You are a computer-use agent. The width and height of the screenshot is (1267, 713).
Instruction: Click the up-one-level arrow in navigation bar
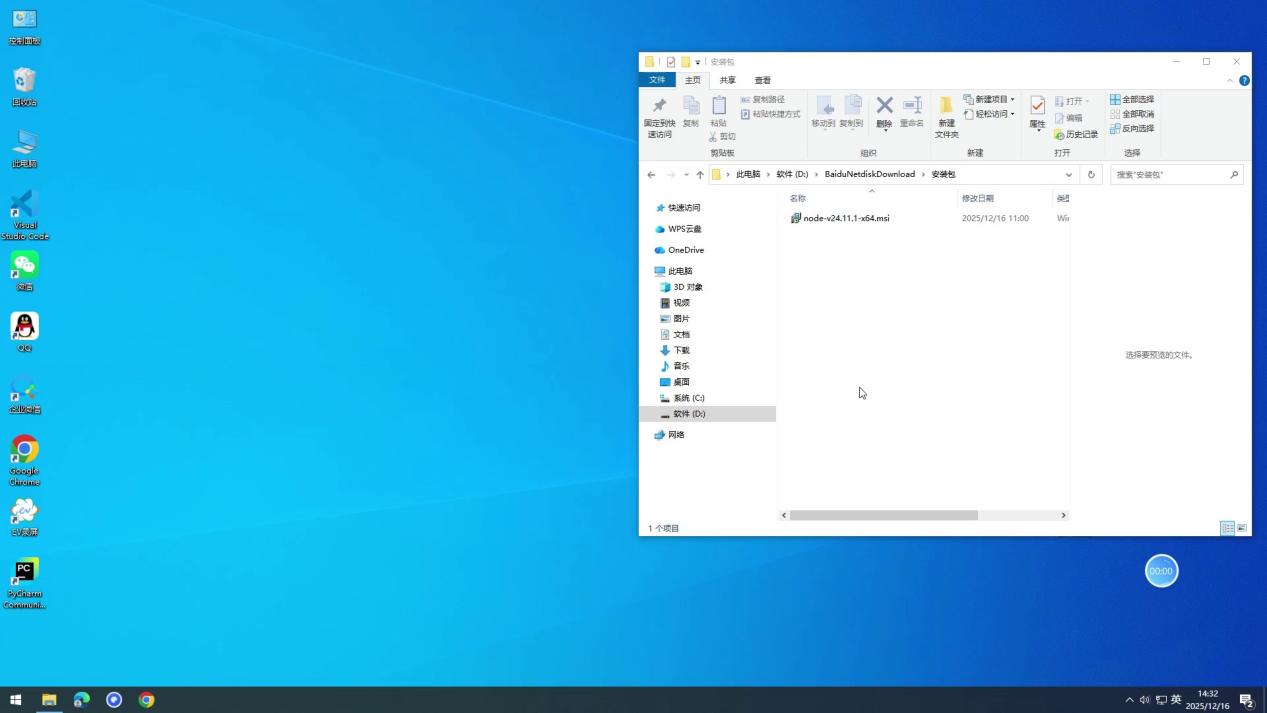pyautogui.click(x=700, y=174)
